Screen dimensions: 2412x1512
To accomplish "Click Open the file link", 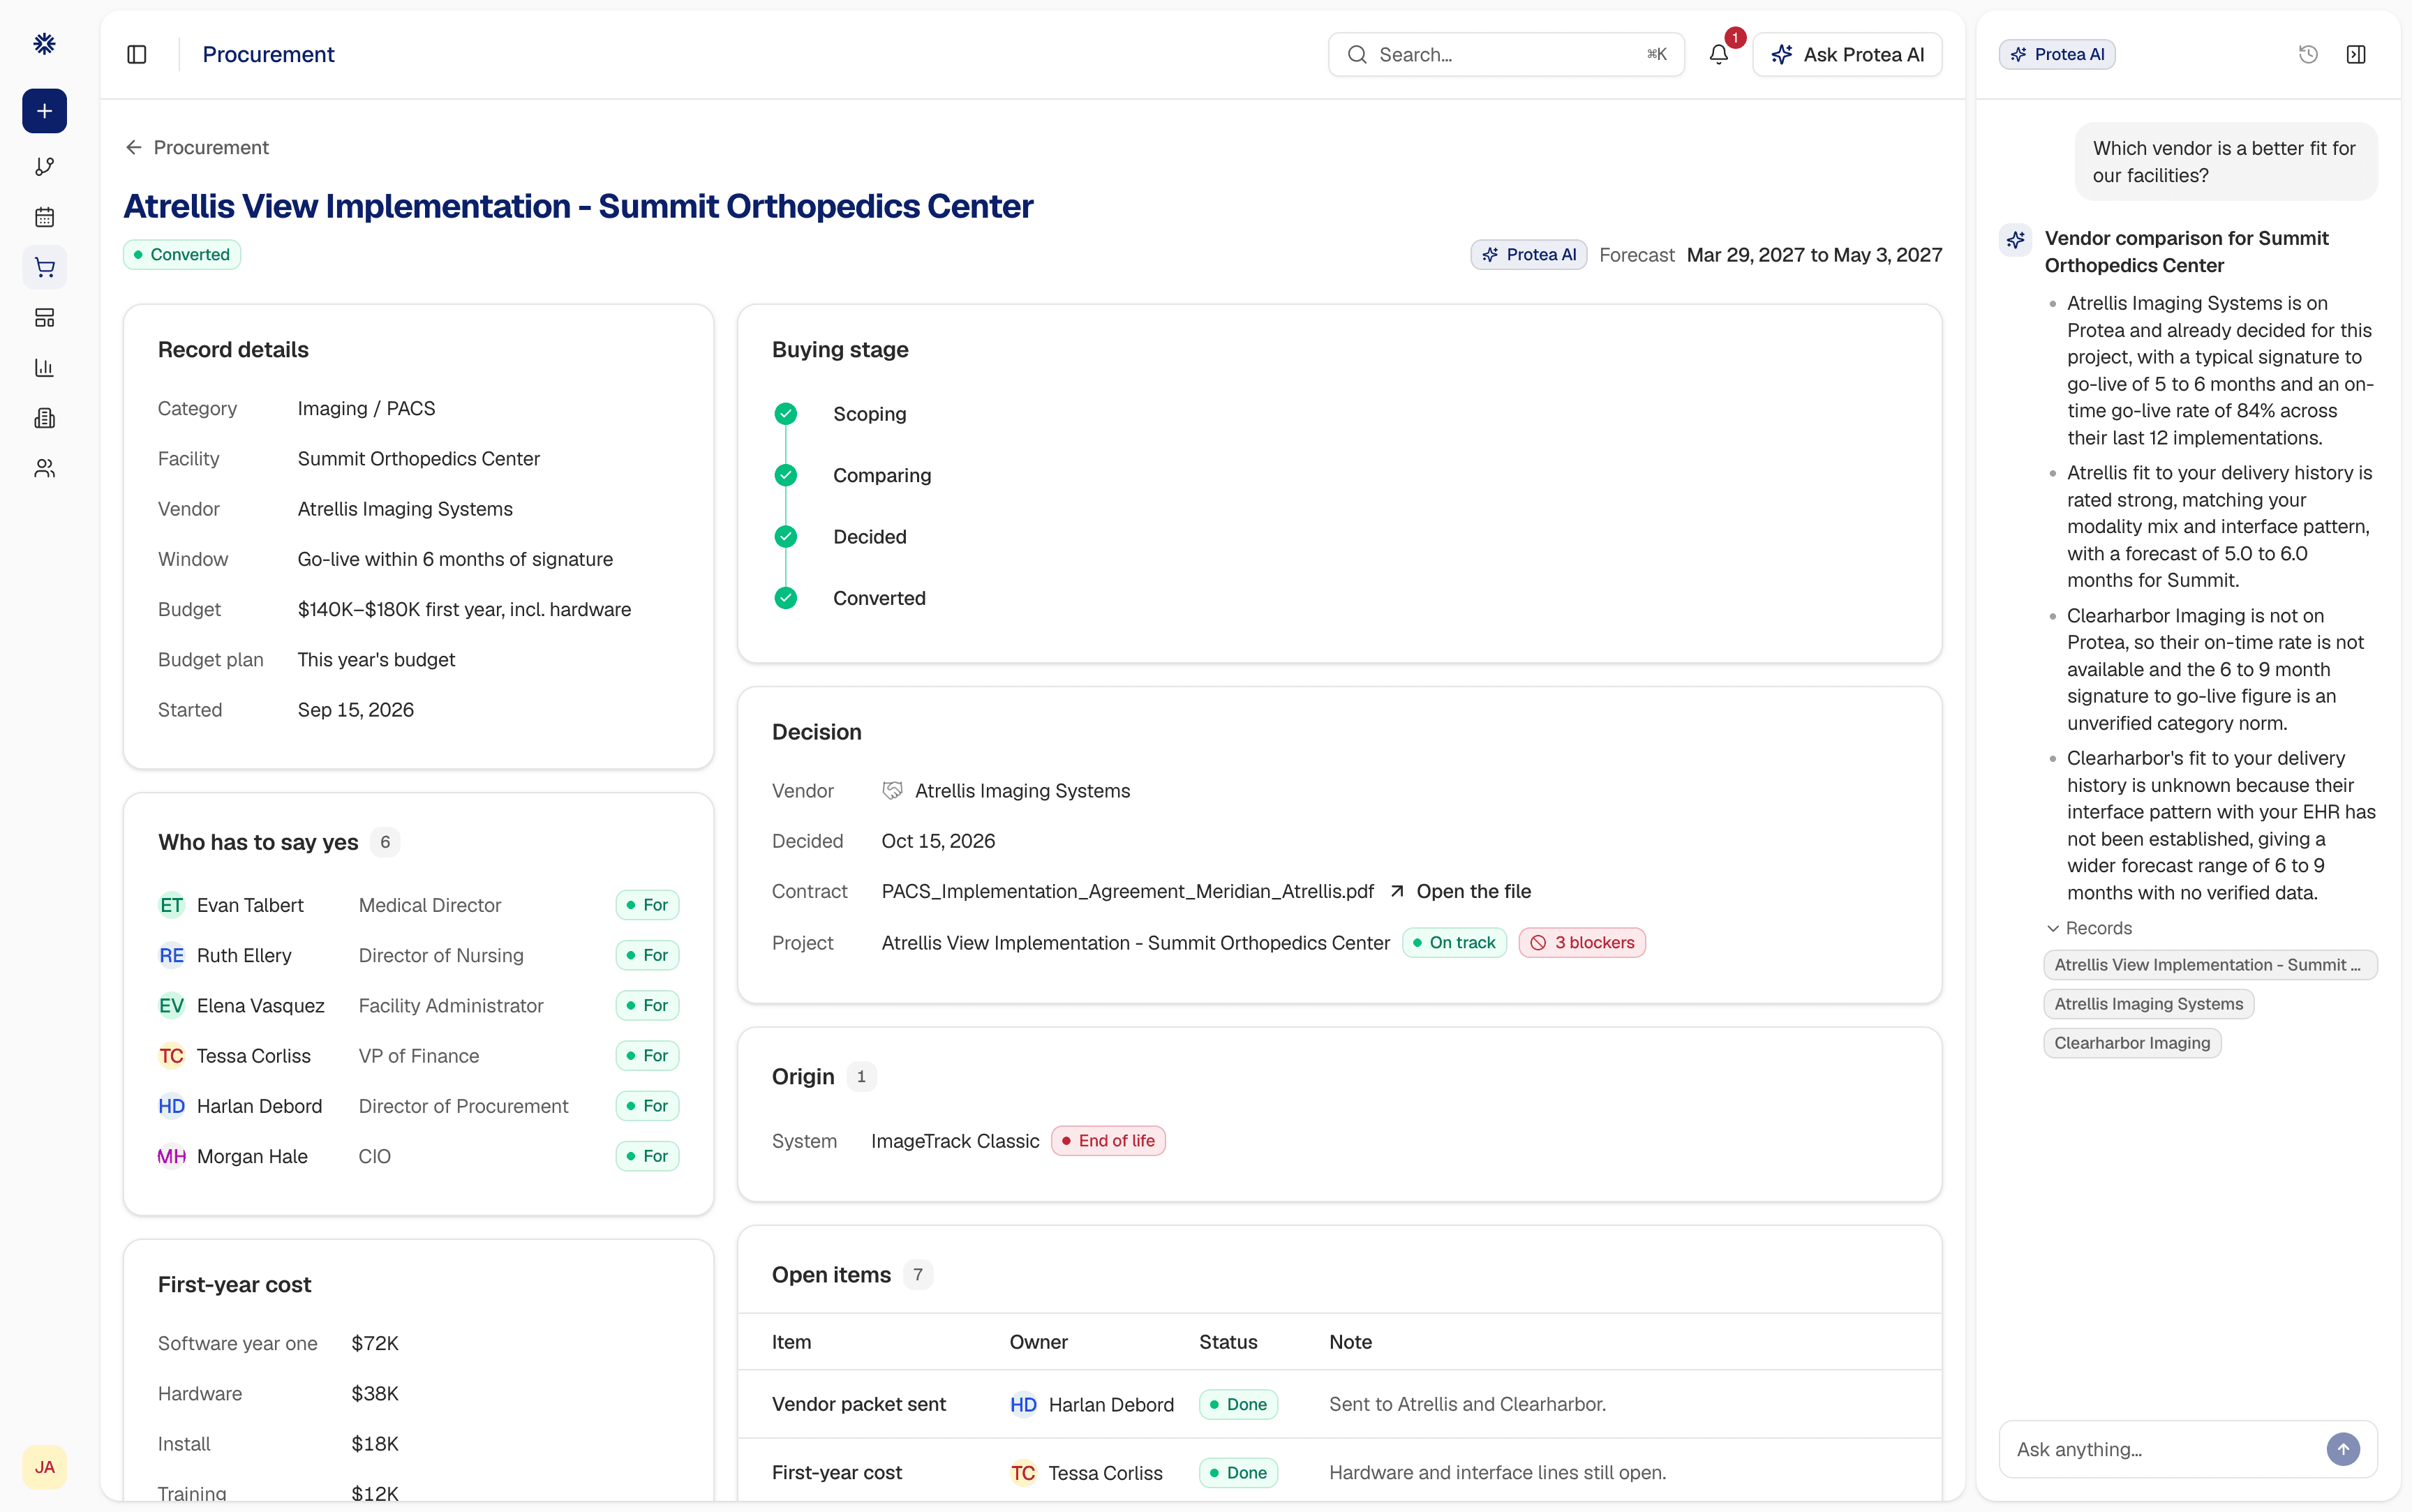I will (x=1473, y=891).
